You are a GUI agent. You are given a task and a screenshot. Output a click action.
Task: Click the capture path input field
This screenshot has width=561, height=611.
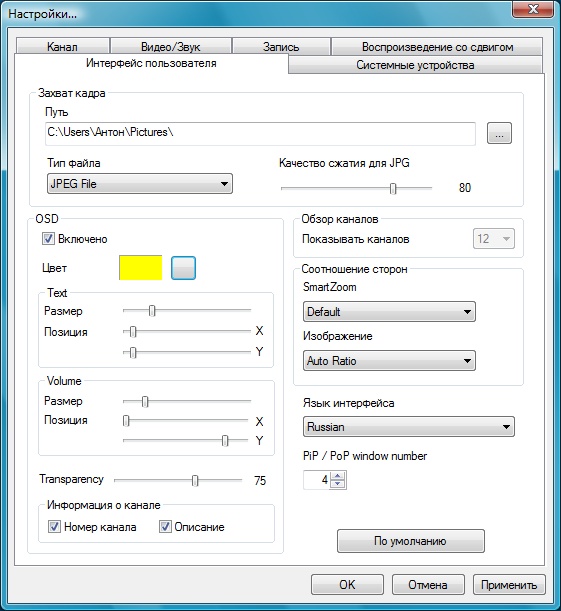[260, 134]
